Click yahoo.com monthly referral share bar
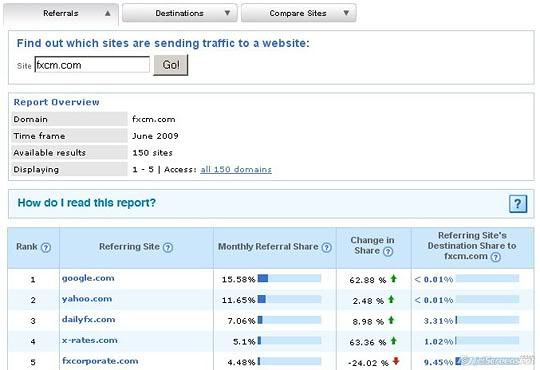 [289, 299]
